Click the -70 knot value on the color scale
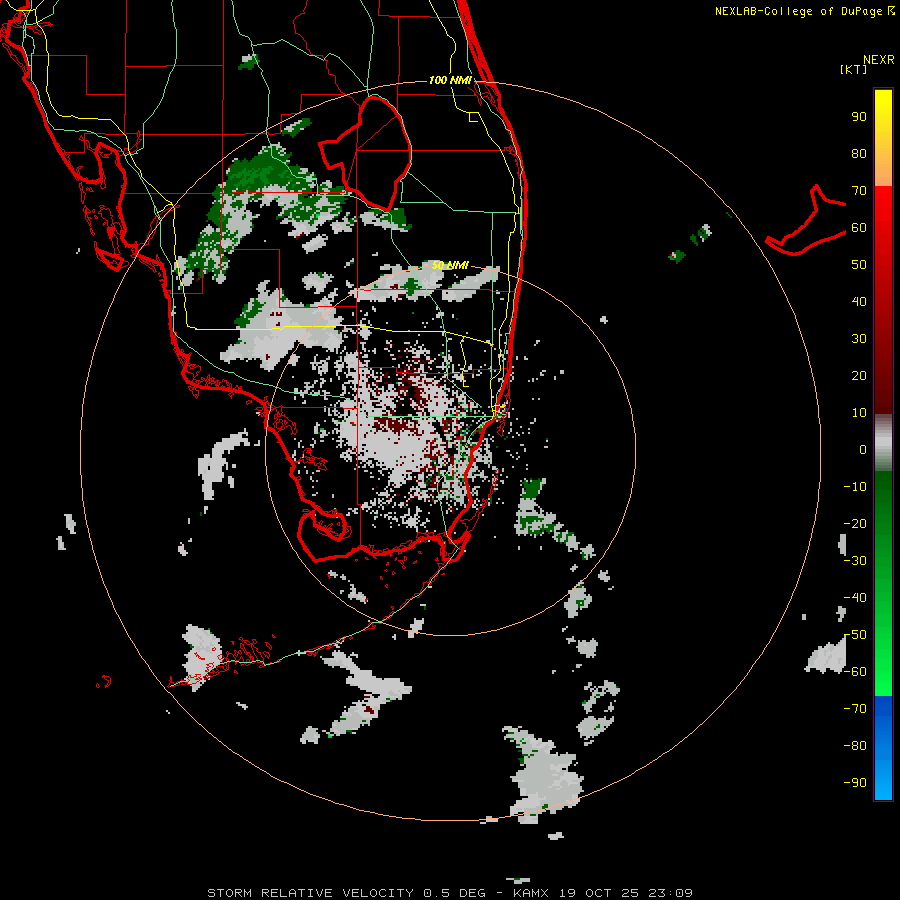 (x=855, y=709)
